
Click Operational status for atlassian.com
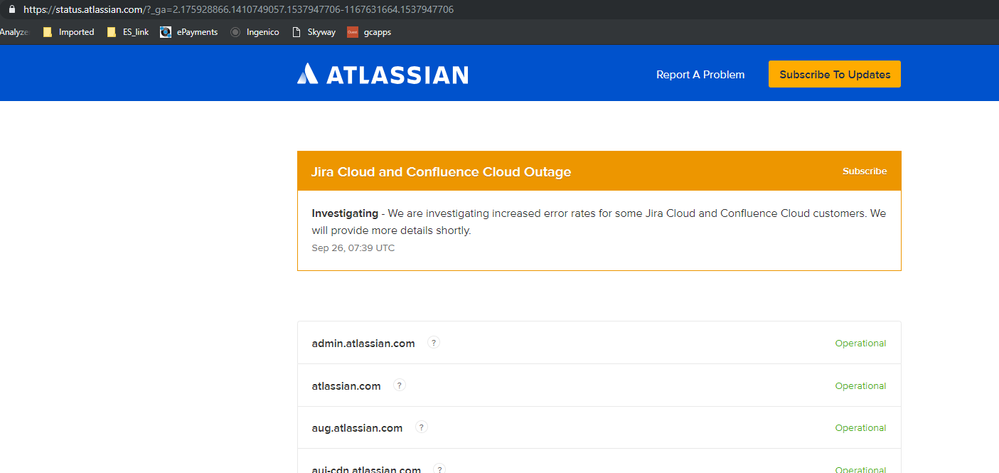click(860, 386)
